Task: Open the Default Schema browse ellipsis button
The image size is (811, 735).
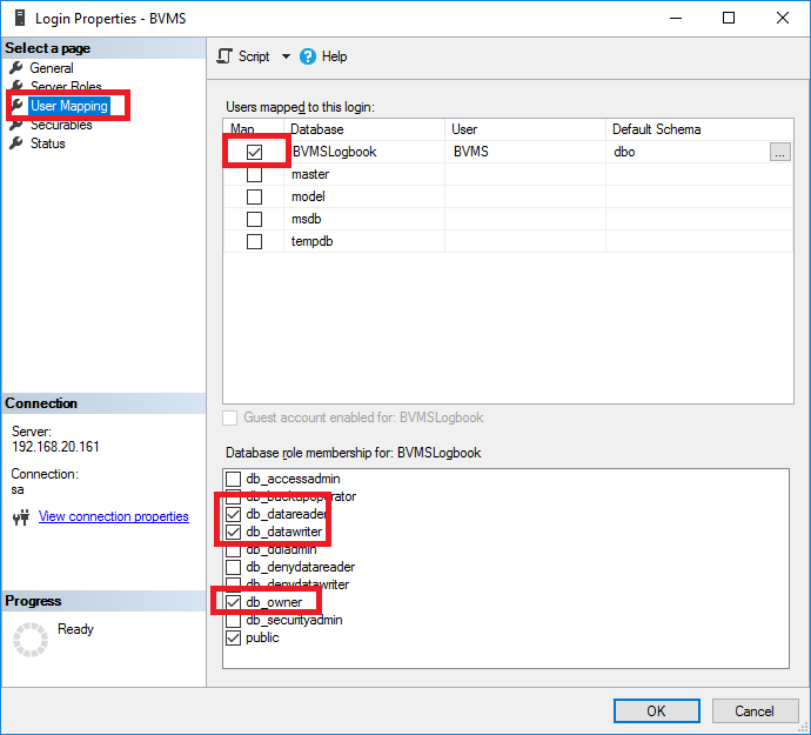Action: tap(780, 152)
